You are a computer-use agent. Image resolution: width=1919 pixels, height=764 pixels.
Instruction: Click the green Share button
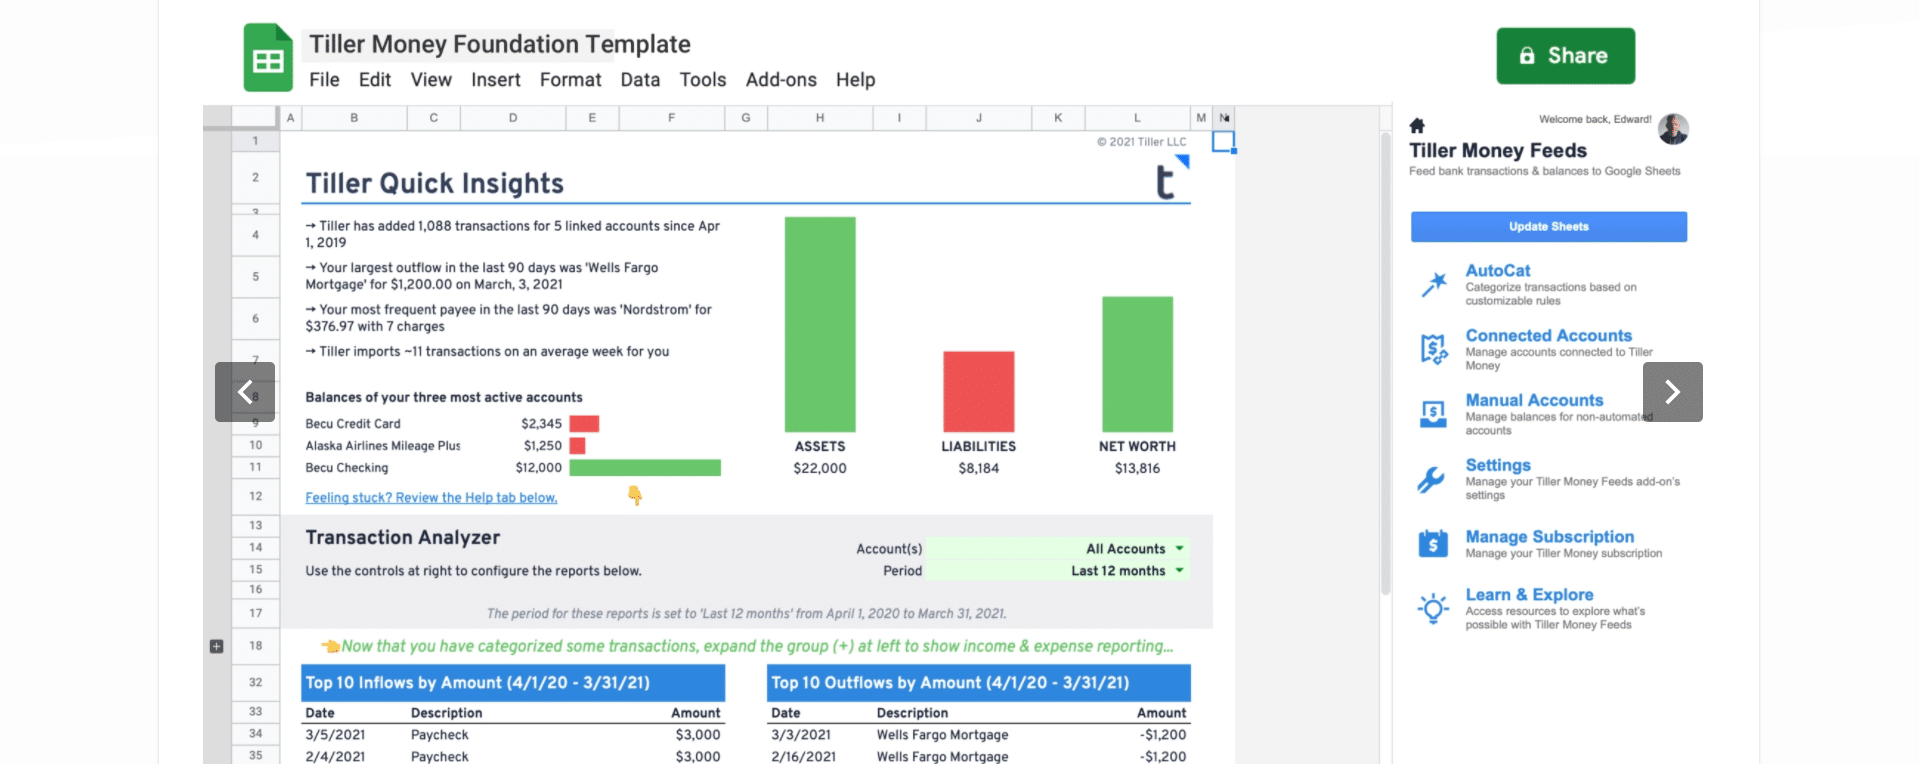[x=1565, y=56]
